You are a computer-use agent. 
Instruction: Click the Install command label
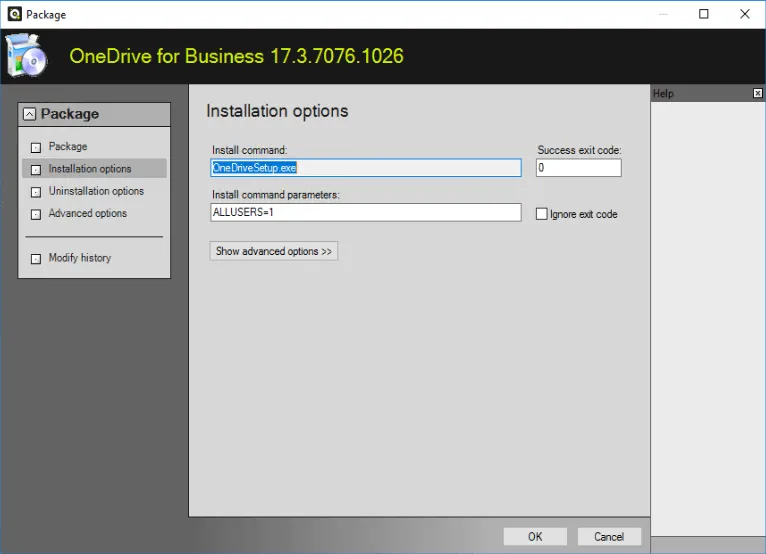(249, 150)
